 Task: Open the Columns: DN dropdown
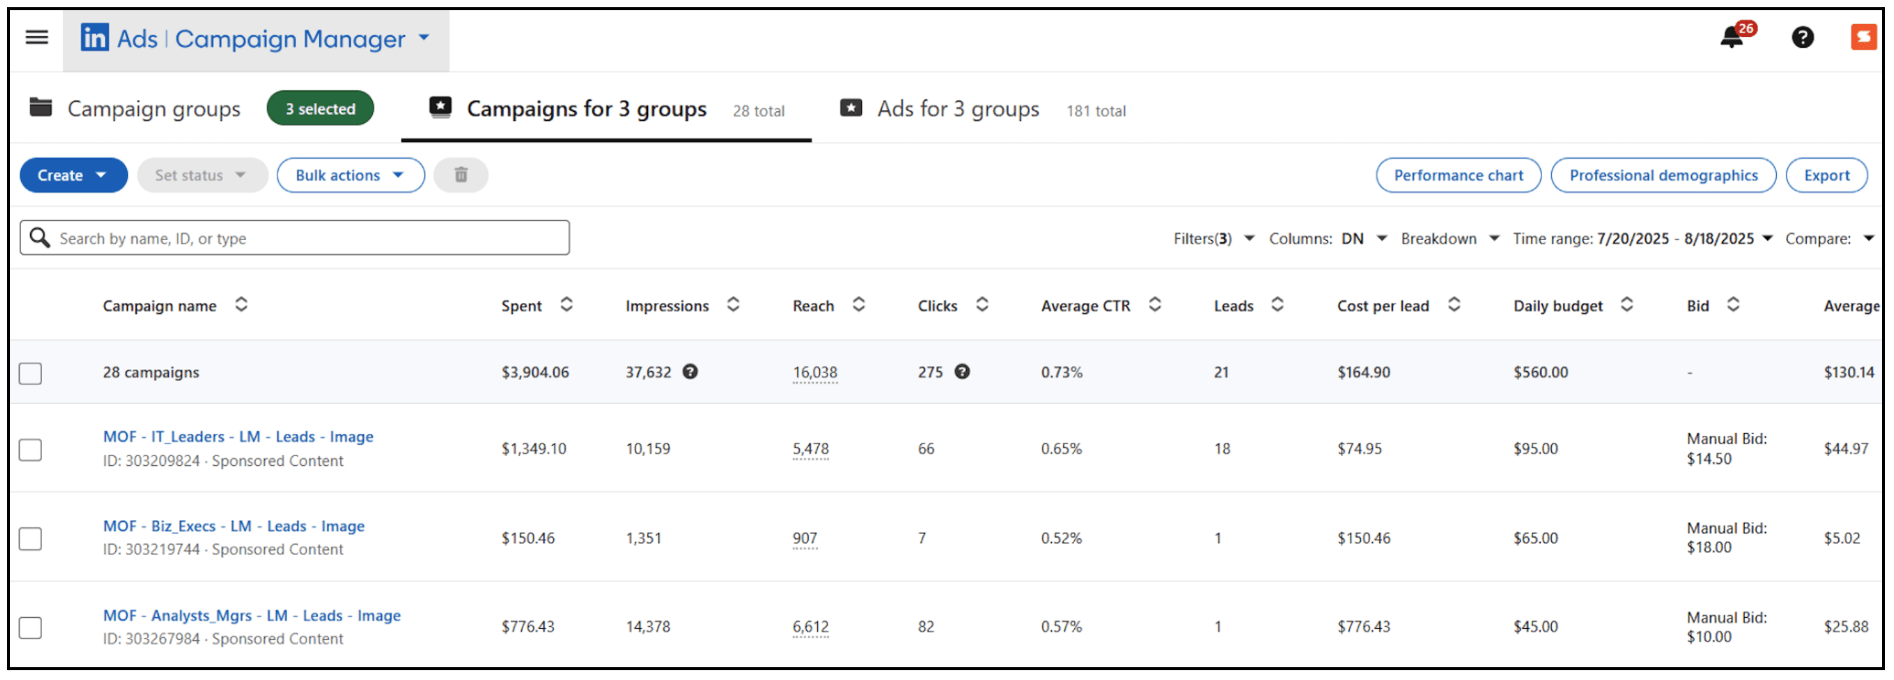[1328, 238]
